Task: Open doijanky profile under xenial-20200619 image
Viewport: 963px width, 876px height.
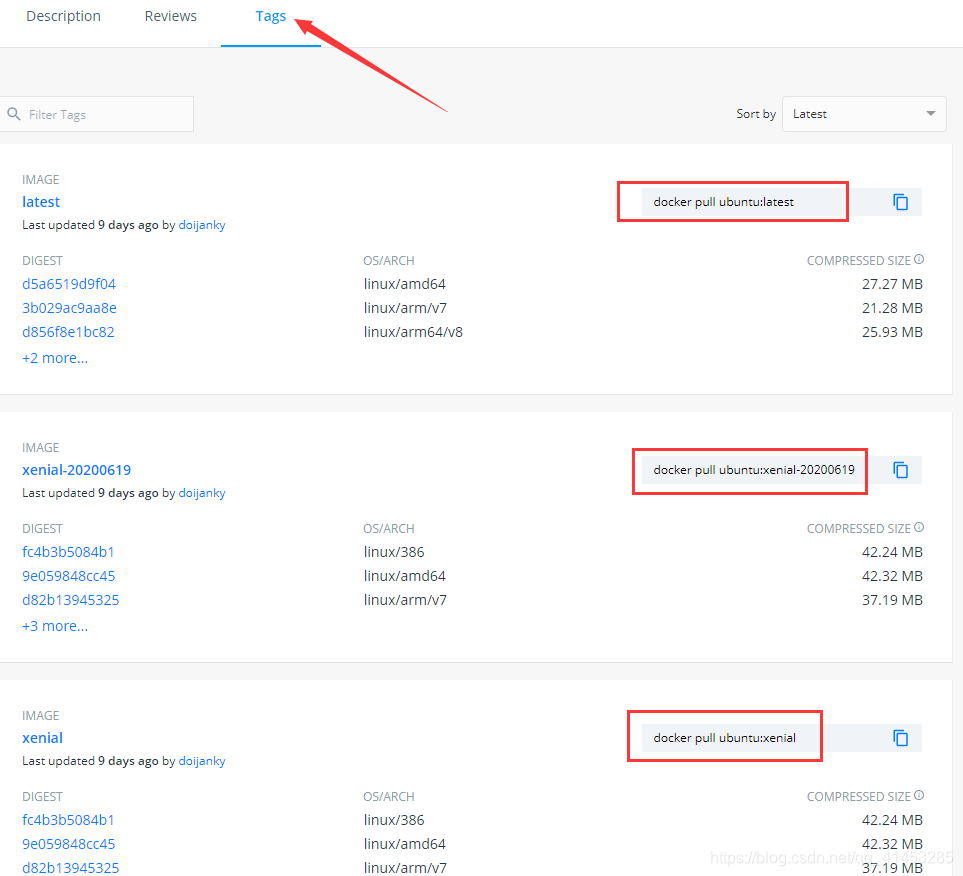Action: tap(202, 493)
